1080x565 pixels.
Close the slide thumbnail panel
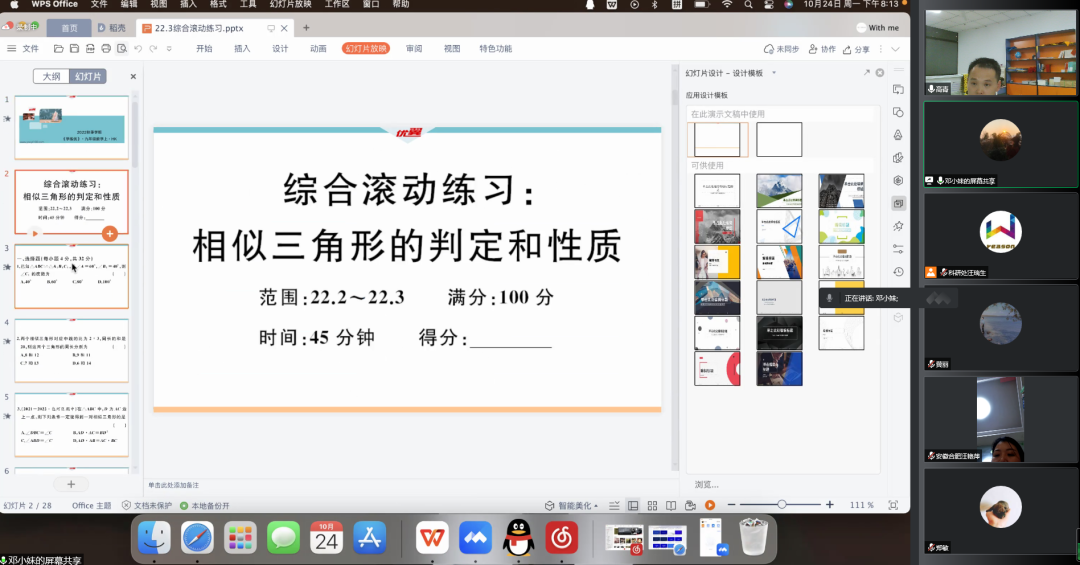point(133,76)
